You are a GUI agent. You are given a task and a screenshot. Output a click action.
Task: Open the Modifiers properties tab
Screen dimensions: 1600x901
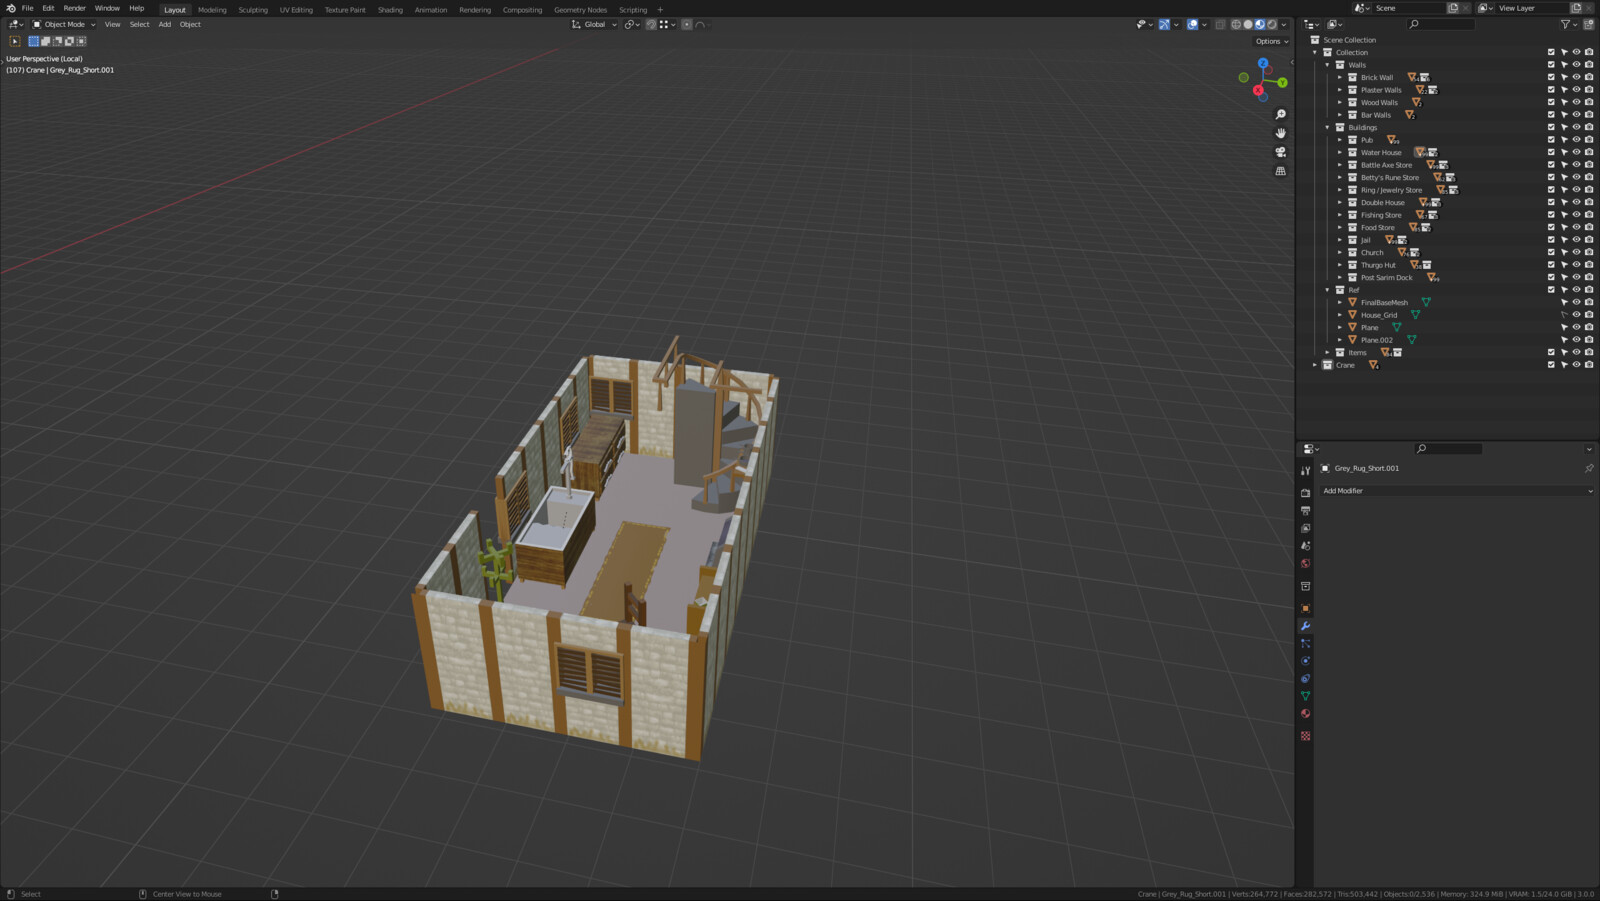click(1305, 626)
